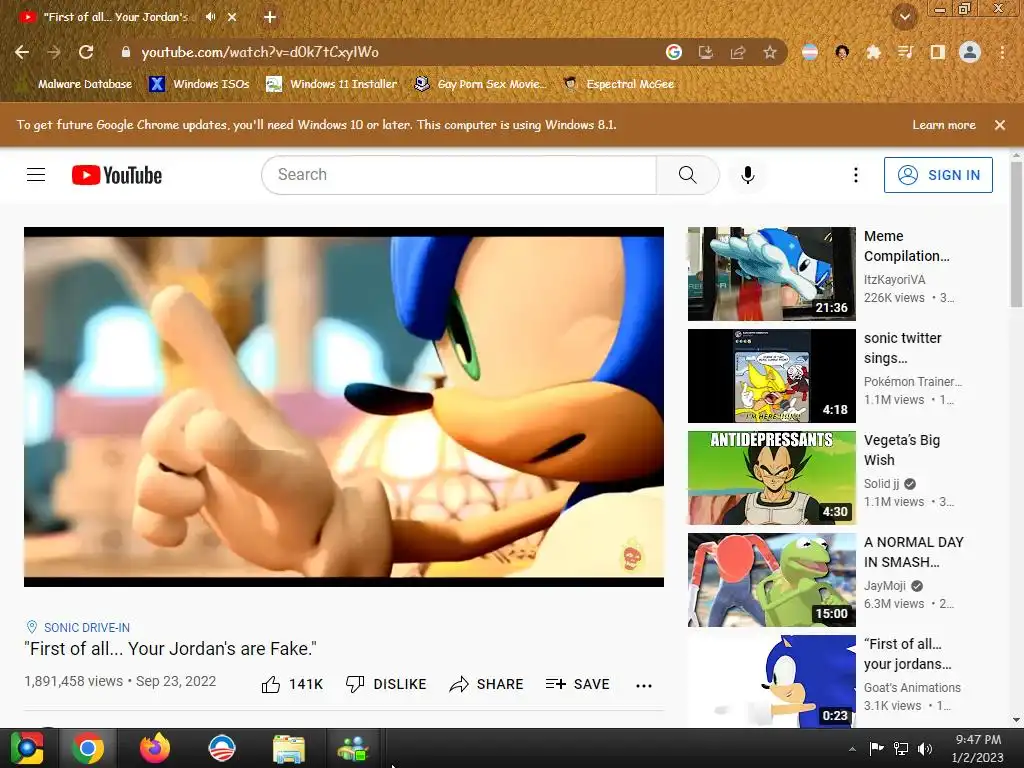Image resolution: width=1024 pixels, height=768 pixels.
Task: Click the install app icon in address bar
Action: pos(706,52)
